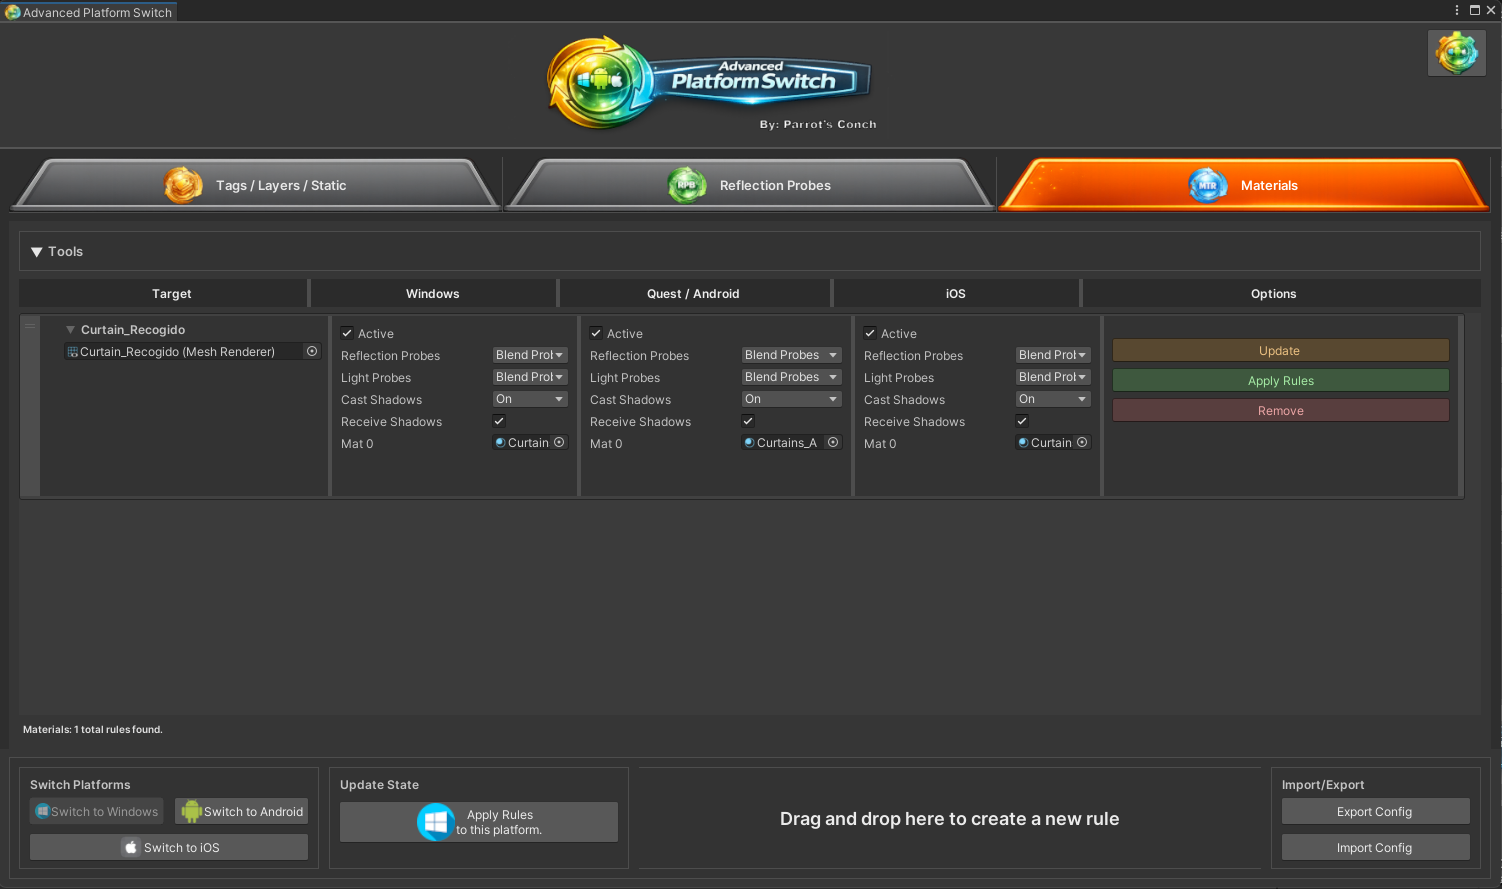Click the Advanced Platform Switch banner logo
The image size is (1502, 889).
pyautogui.click(x=710, y=83)
